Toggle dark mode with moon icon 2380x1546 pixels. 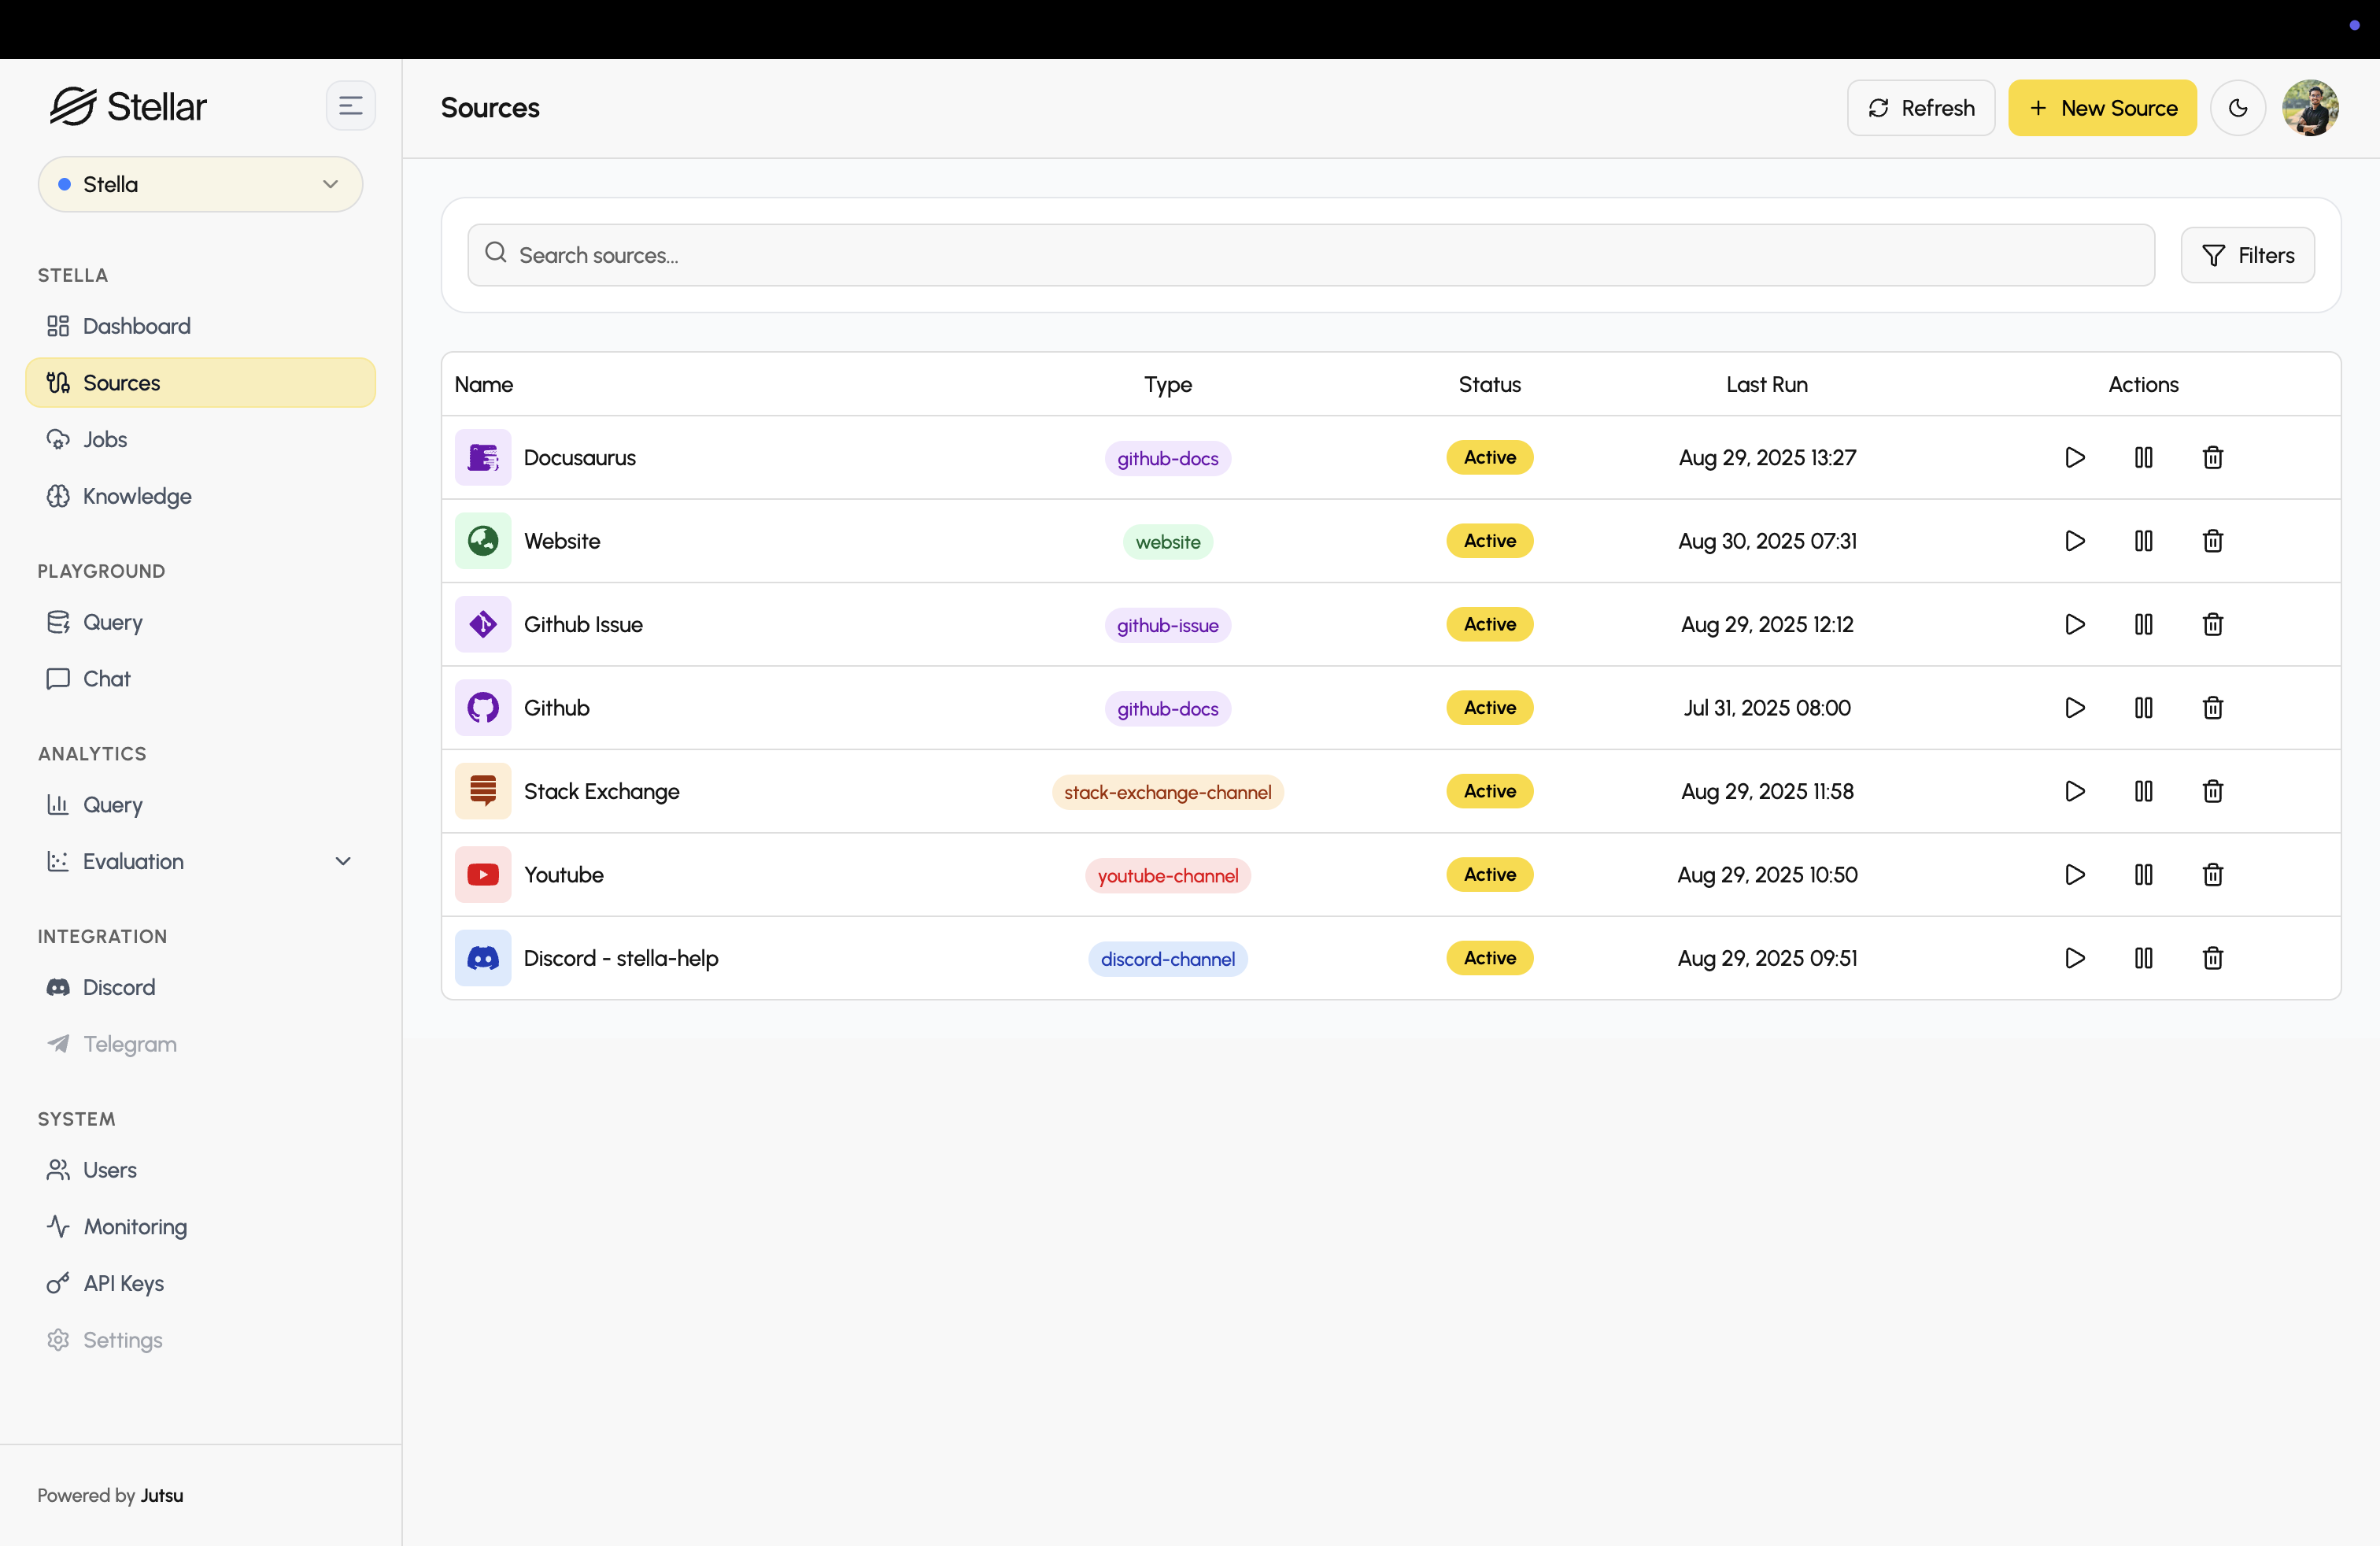(2238, 108)
